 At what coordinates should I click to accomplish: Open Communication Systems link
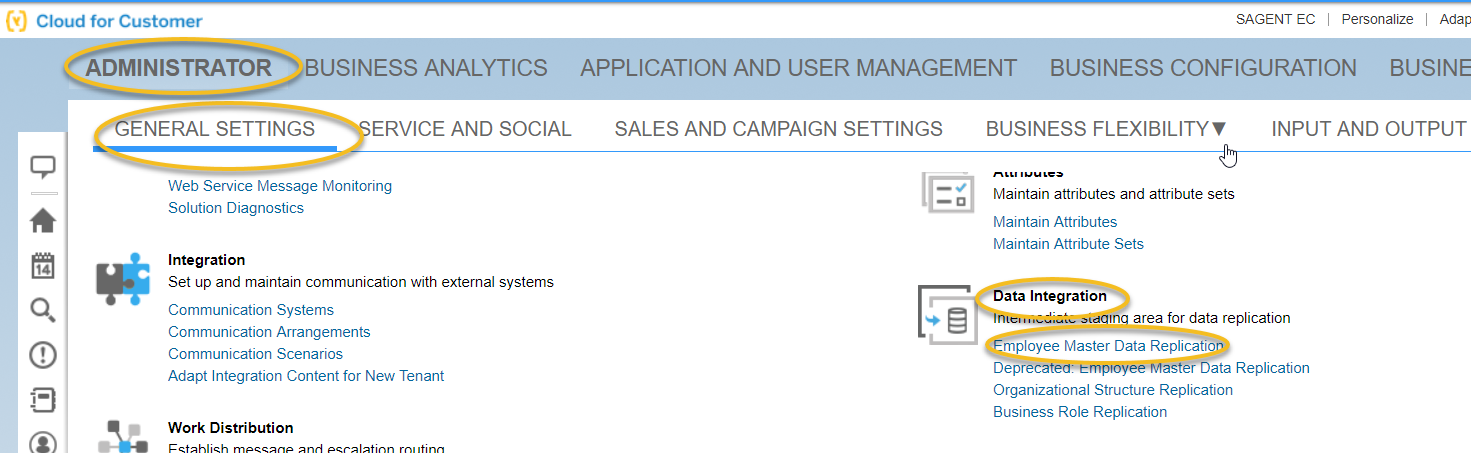pos(251,310)
